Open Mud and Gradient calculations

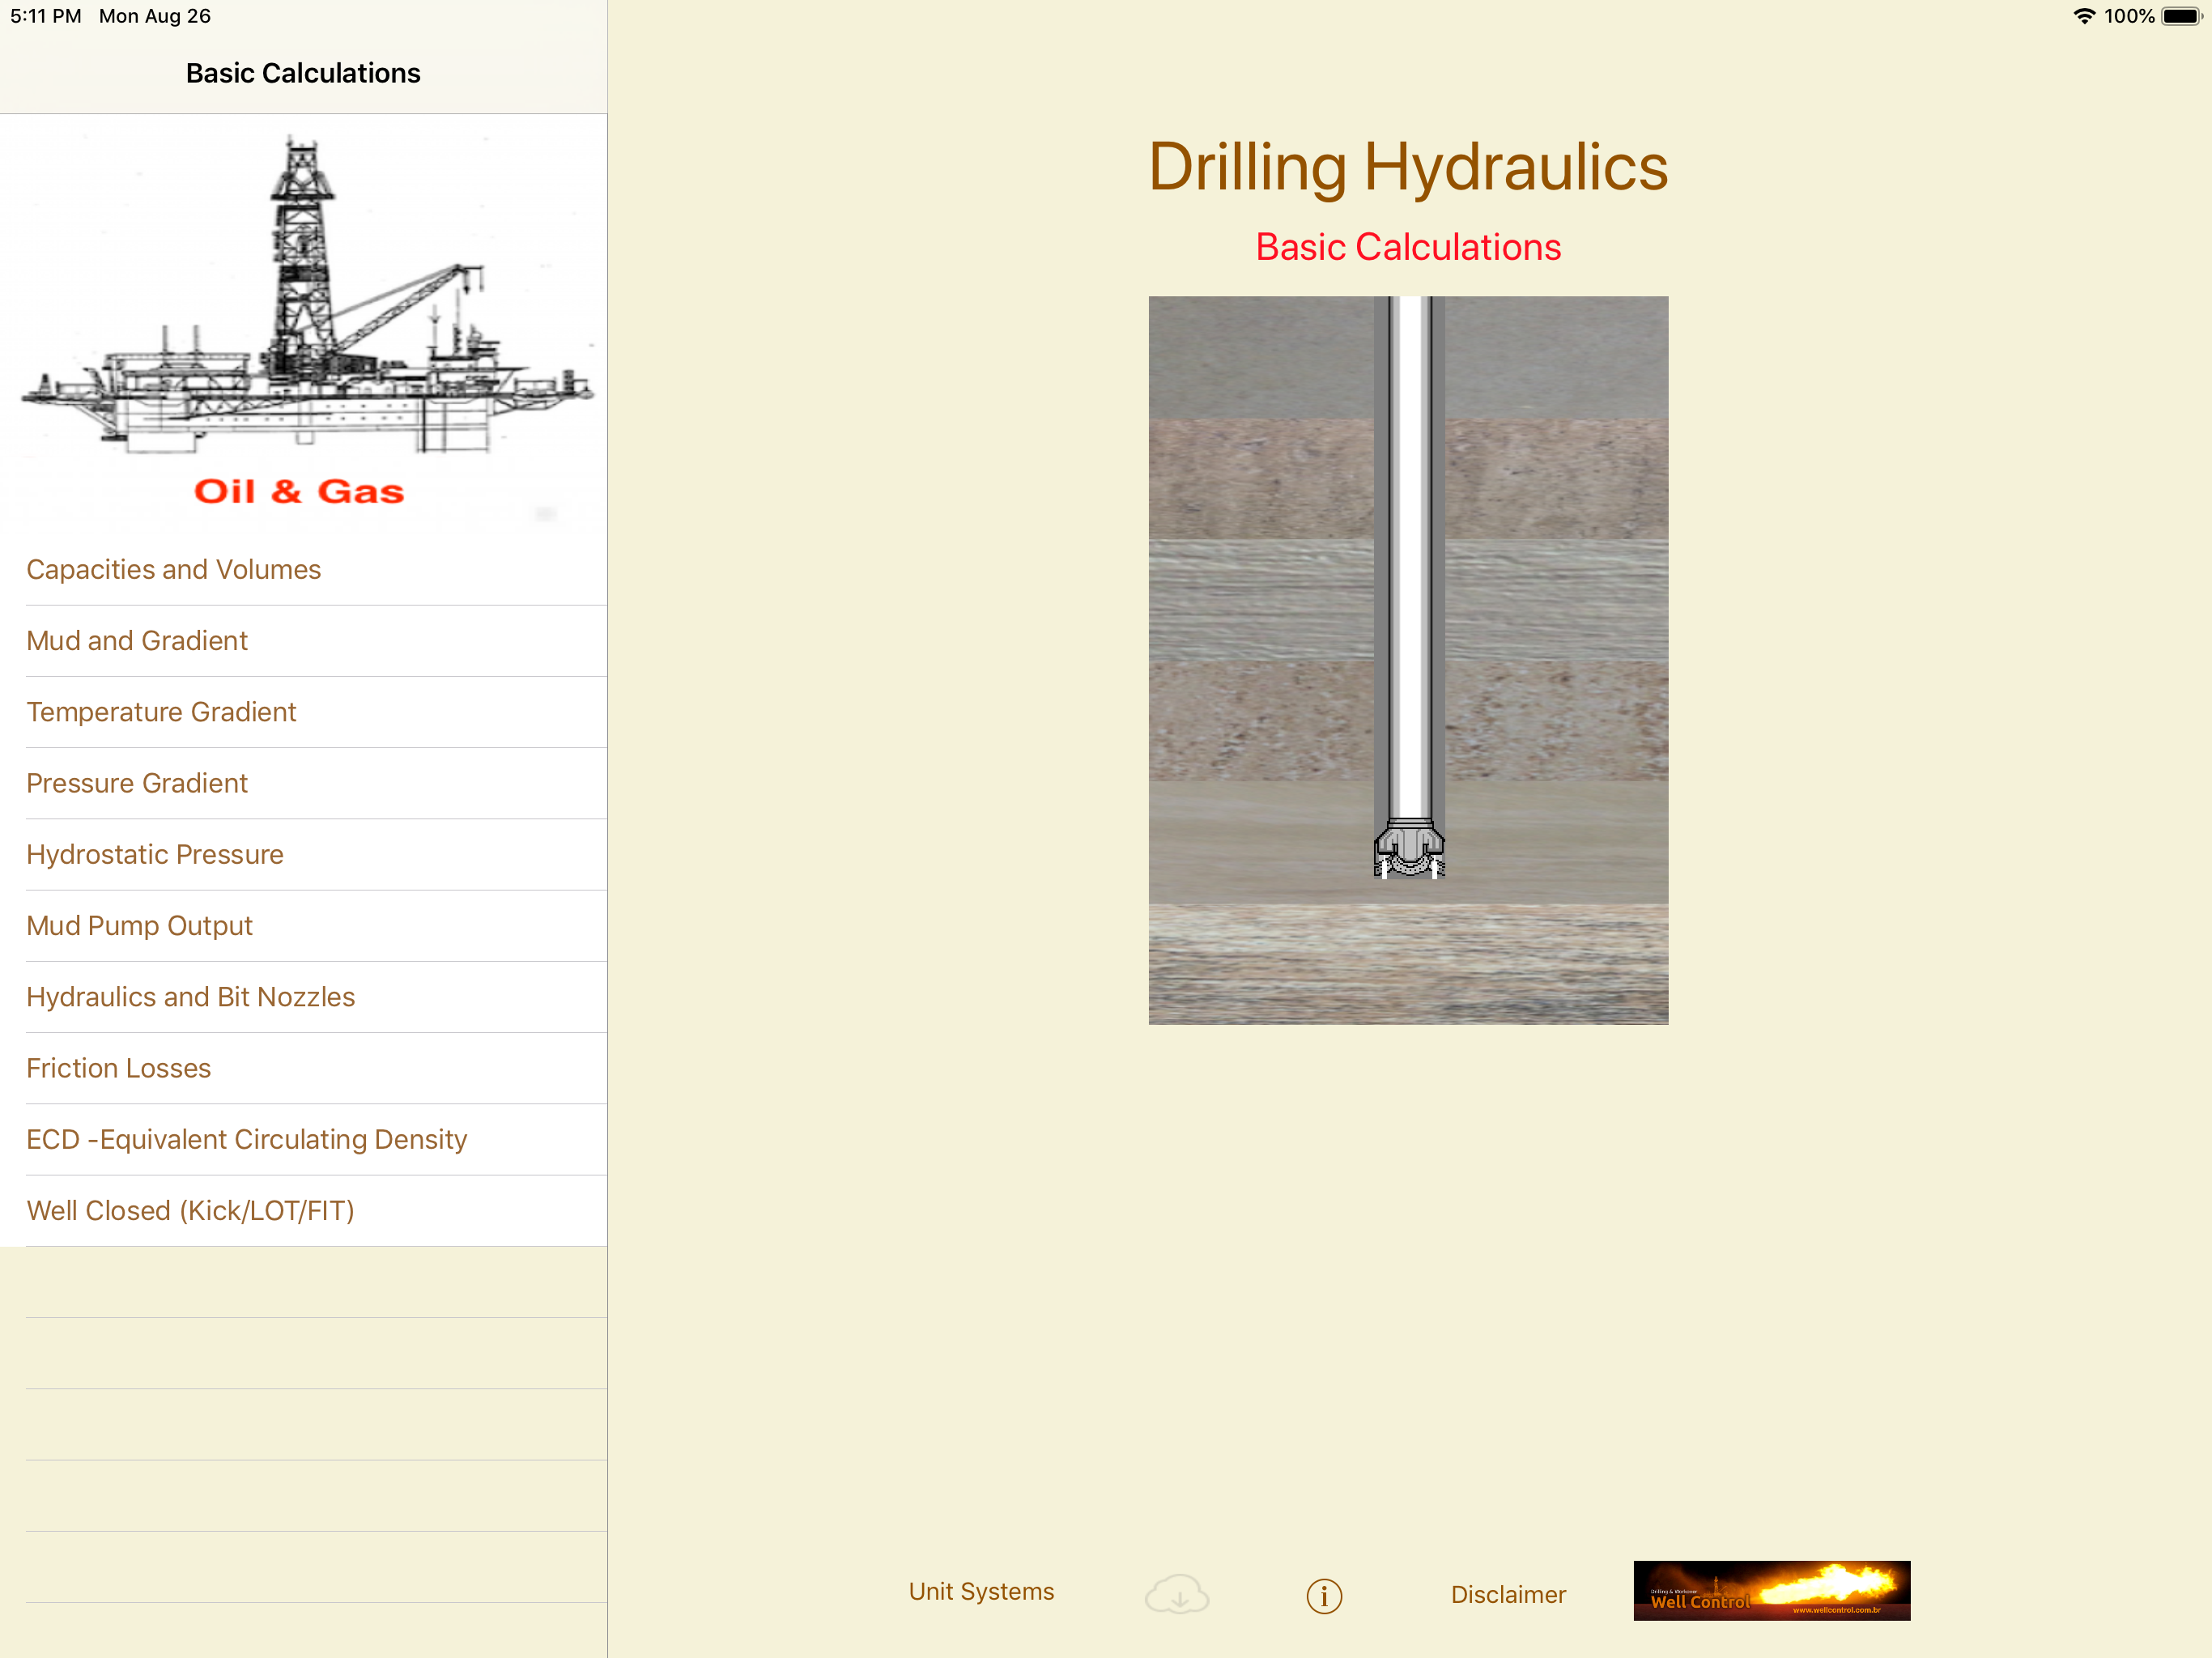coord(137,640)
